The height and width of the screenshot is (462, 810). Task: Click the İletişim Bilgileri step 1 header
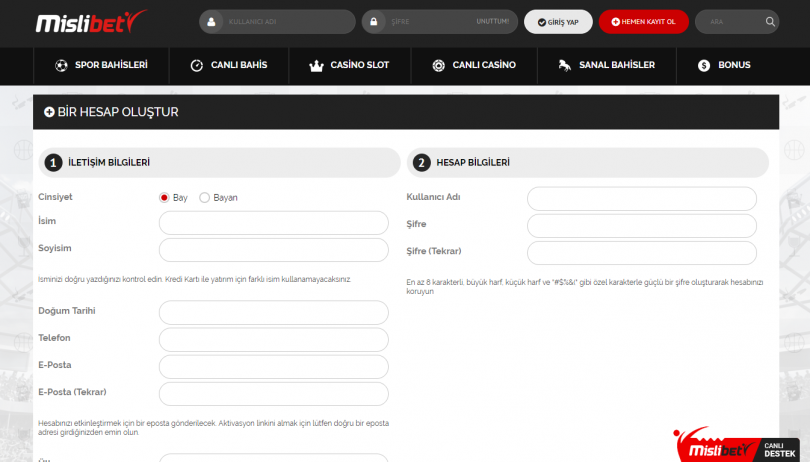coord(220,163)
